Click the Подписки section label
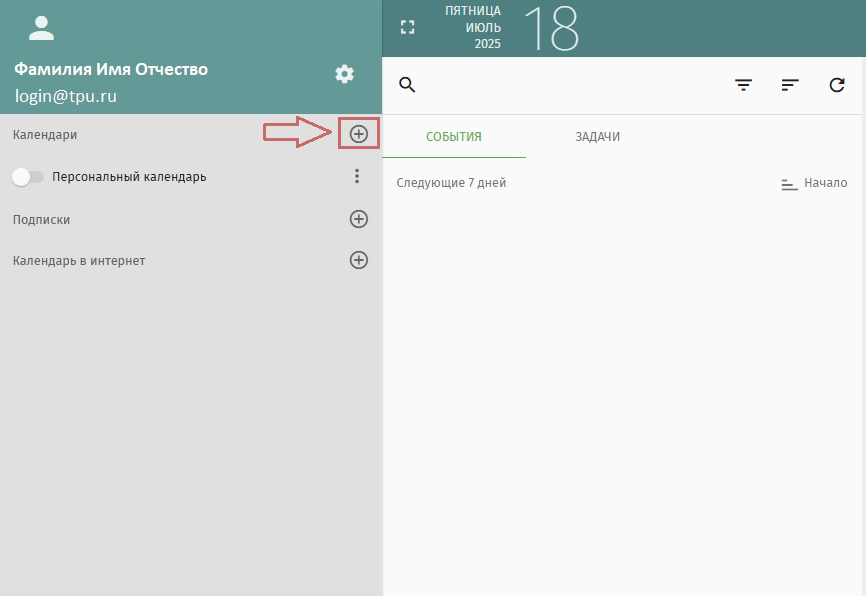Image resolution: width=866 pixels, height=596 pixels. [41, 220]
